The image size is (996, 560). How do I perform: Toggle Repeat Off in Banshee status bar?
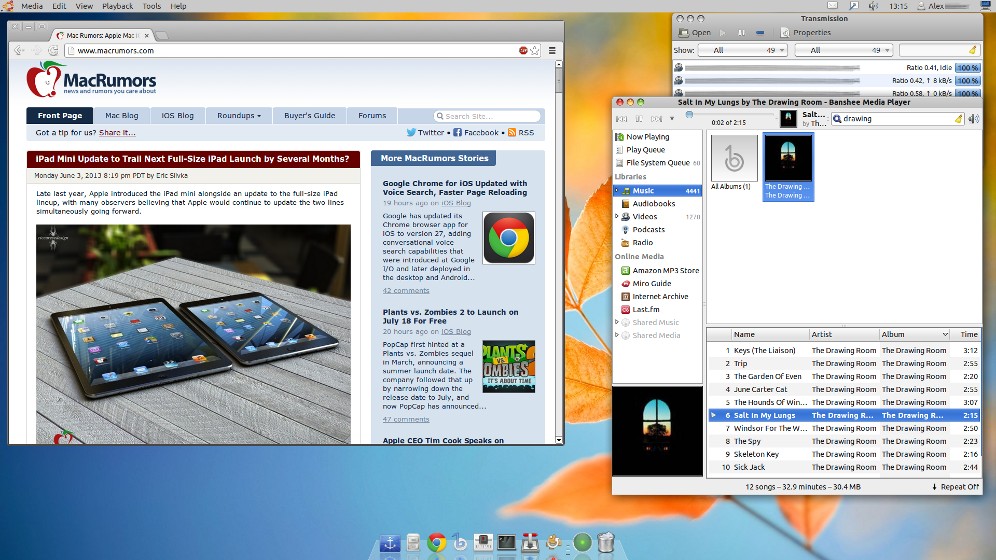pos(955,487)
